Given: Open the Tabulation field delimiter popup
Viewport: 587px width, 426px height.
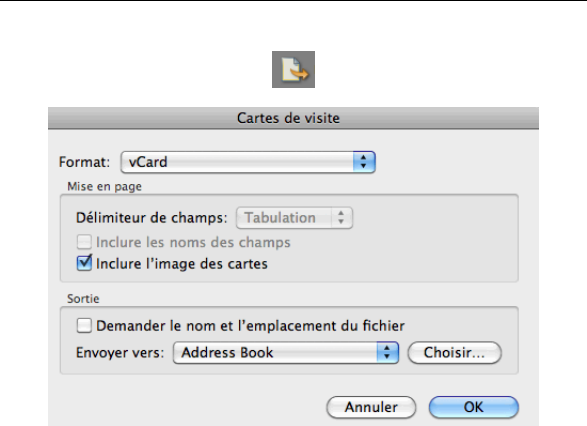Looking at the screenshot, I should pos(294,218).
